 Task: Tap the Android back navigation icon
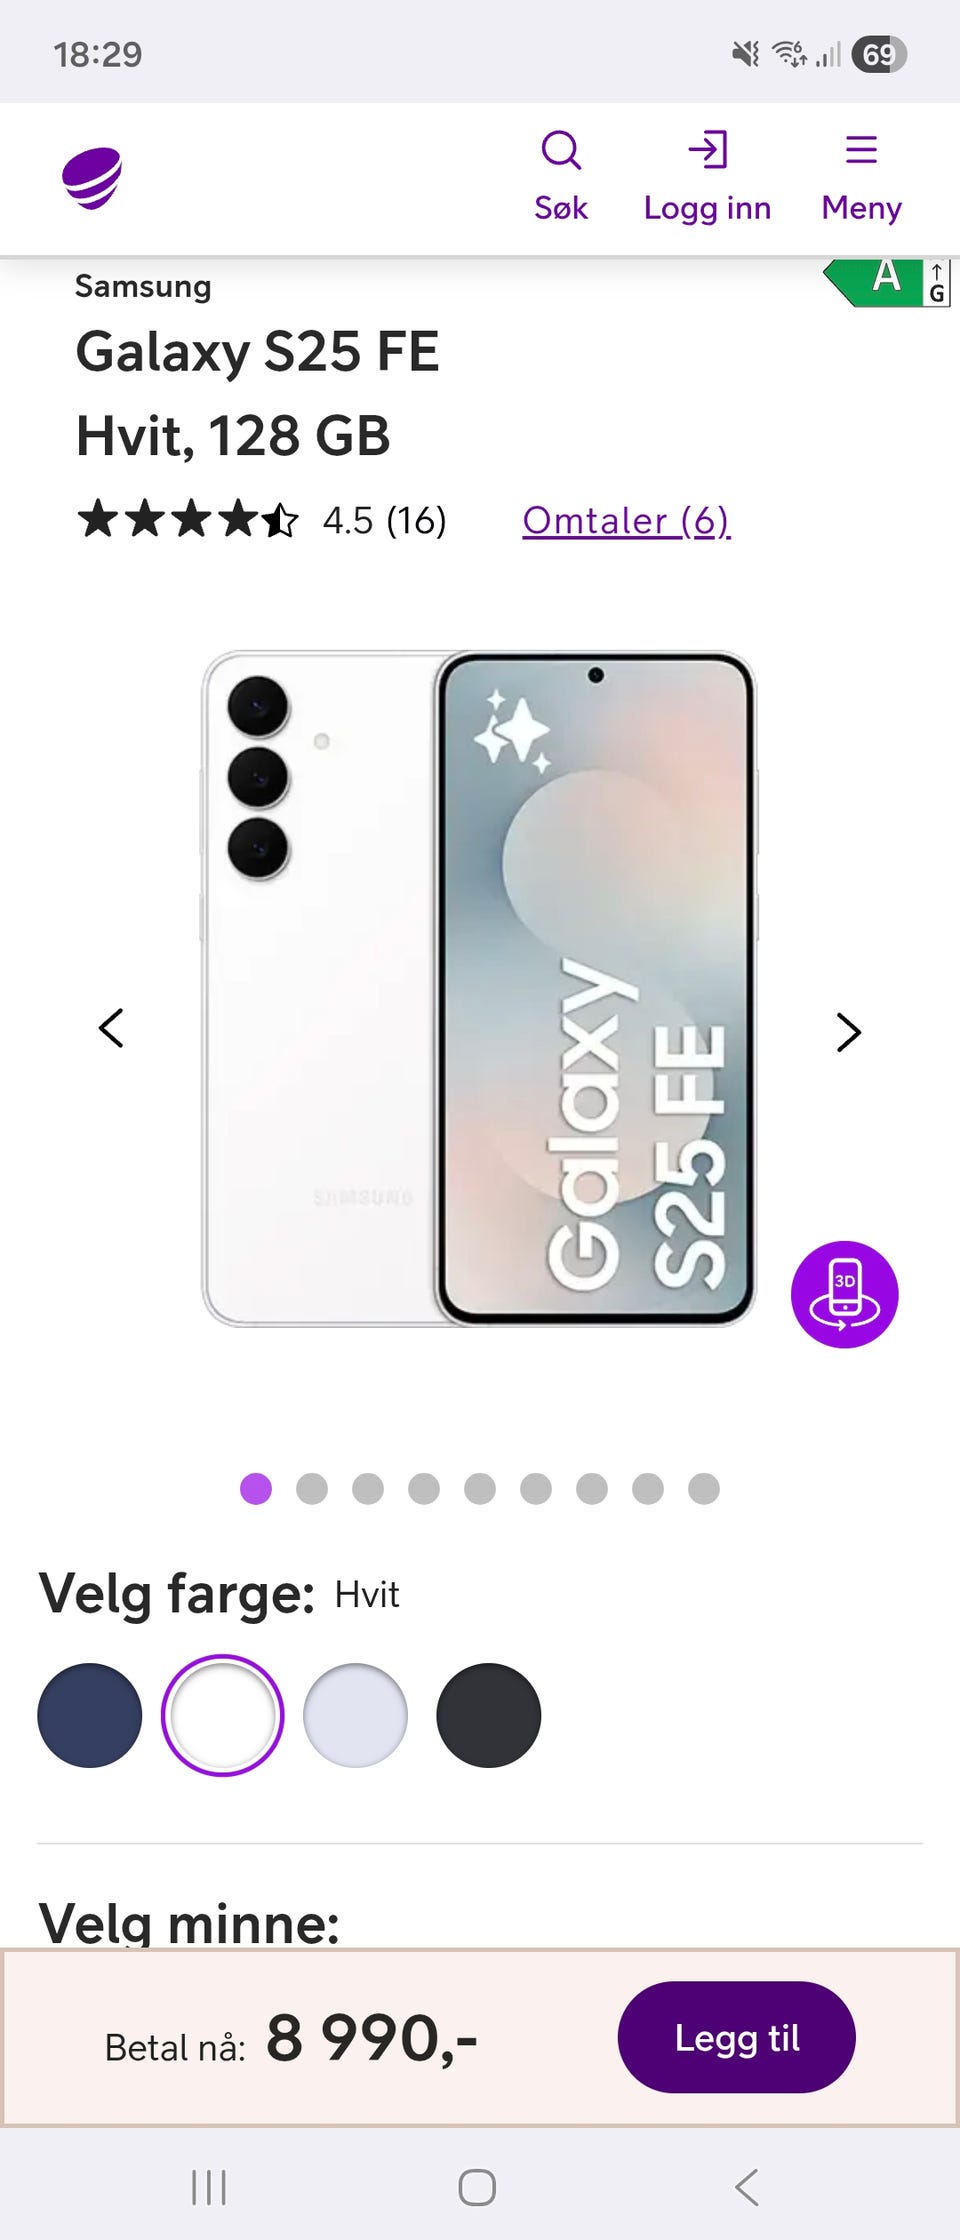coord(746,2187)
